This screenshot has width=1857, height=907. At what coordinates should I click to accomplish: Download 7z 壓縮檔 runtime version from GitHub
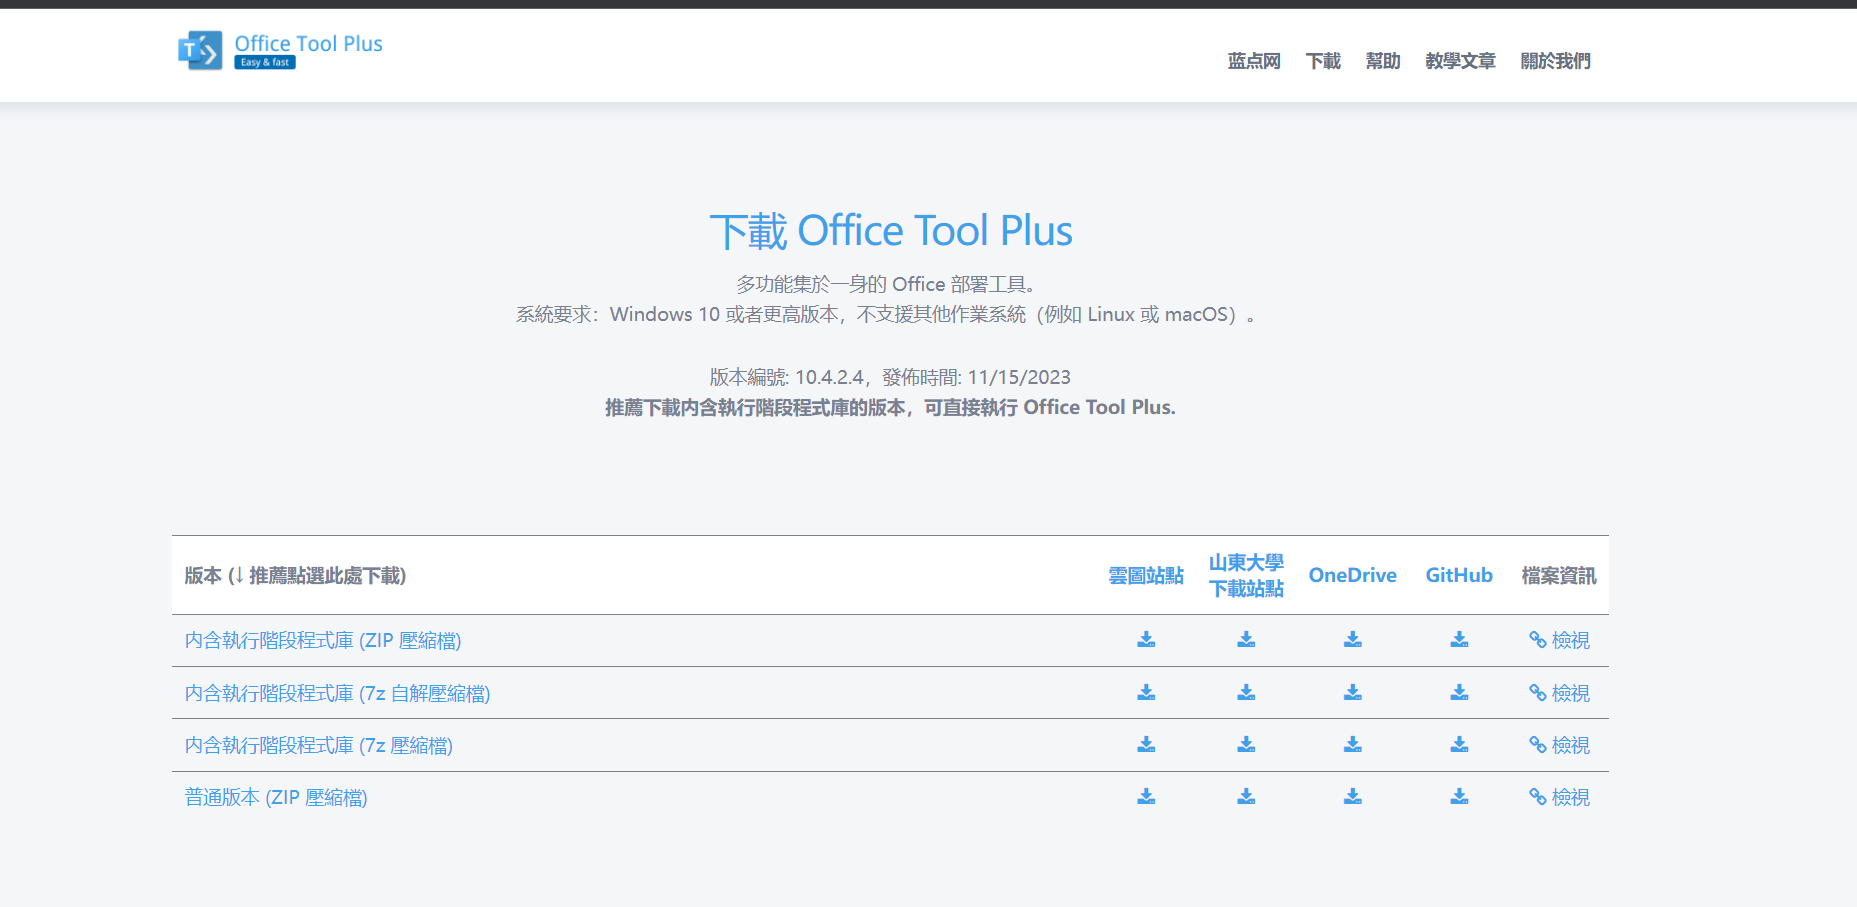tap(1459, 745)
